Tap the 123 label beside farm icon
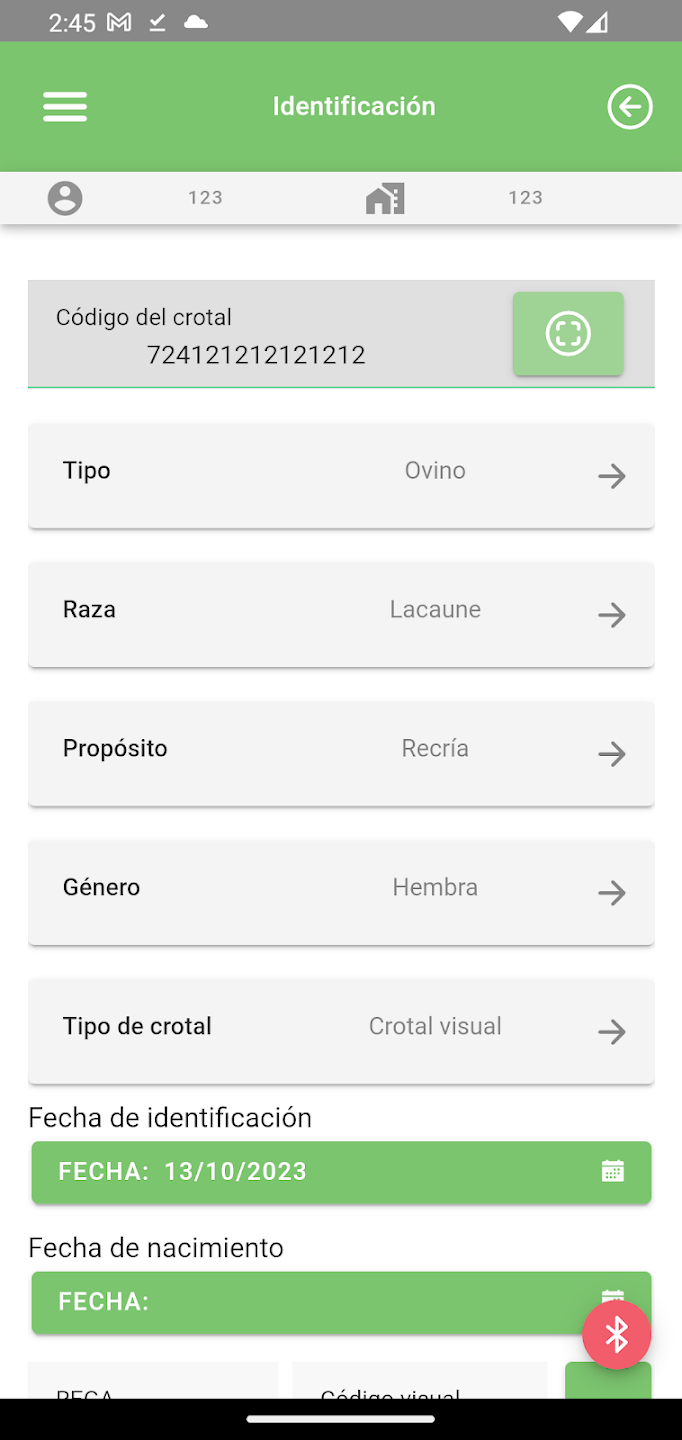 click(x=525, y=198)
